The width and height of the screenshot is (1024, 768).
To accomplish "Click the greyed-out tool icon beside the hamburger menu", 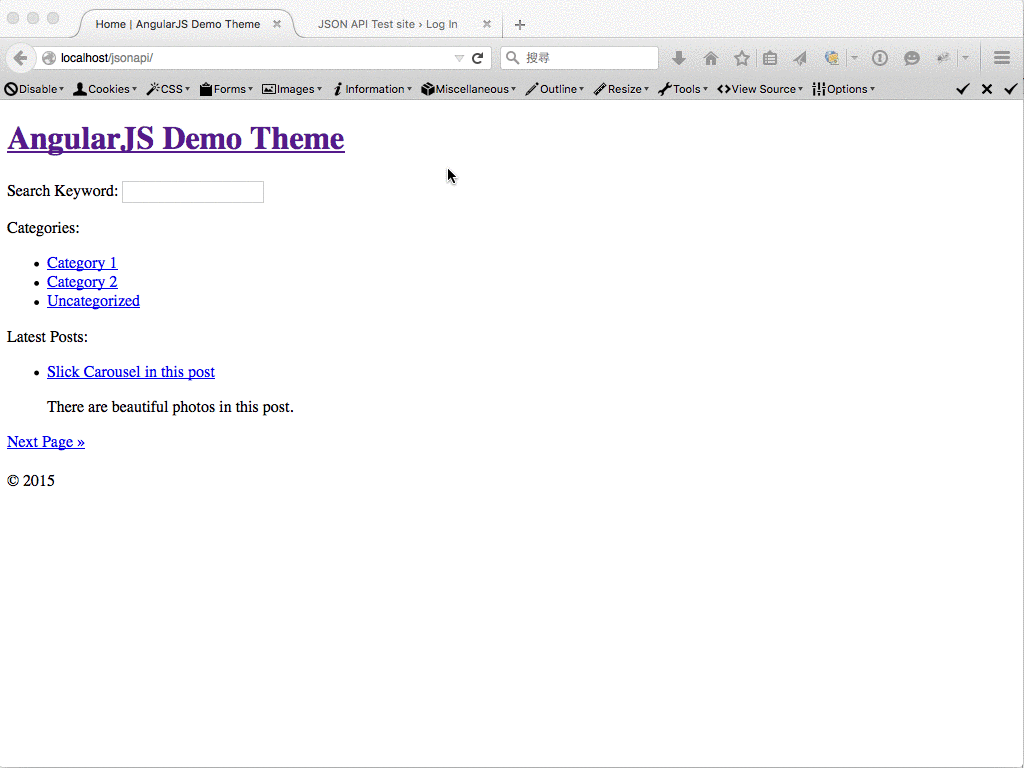I will (943, 58).
